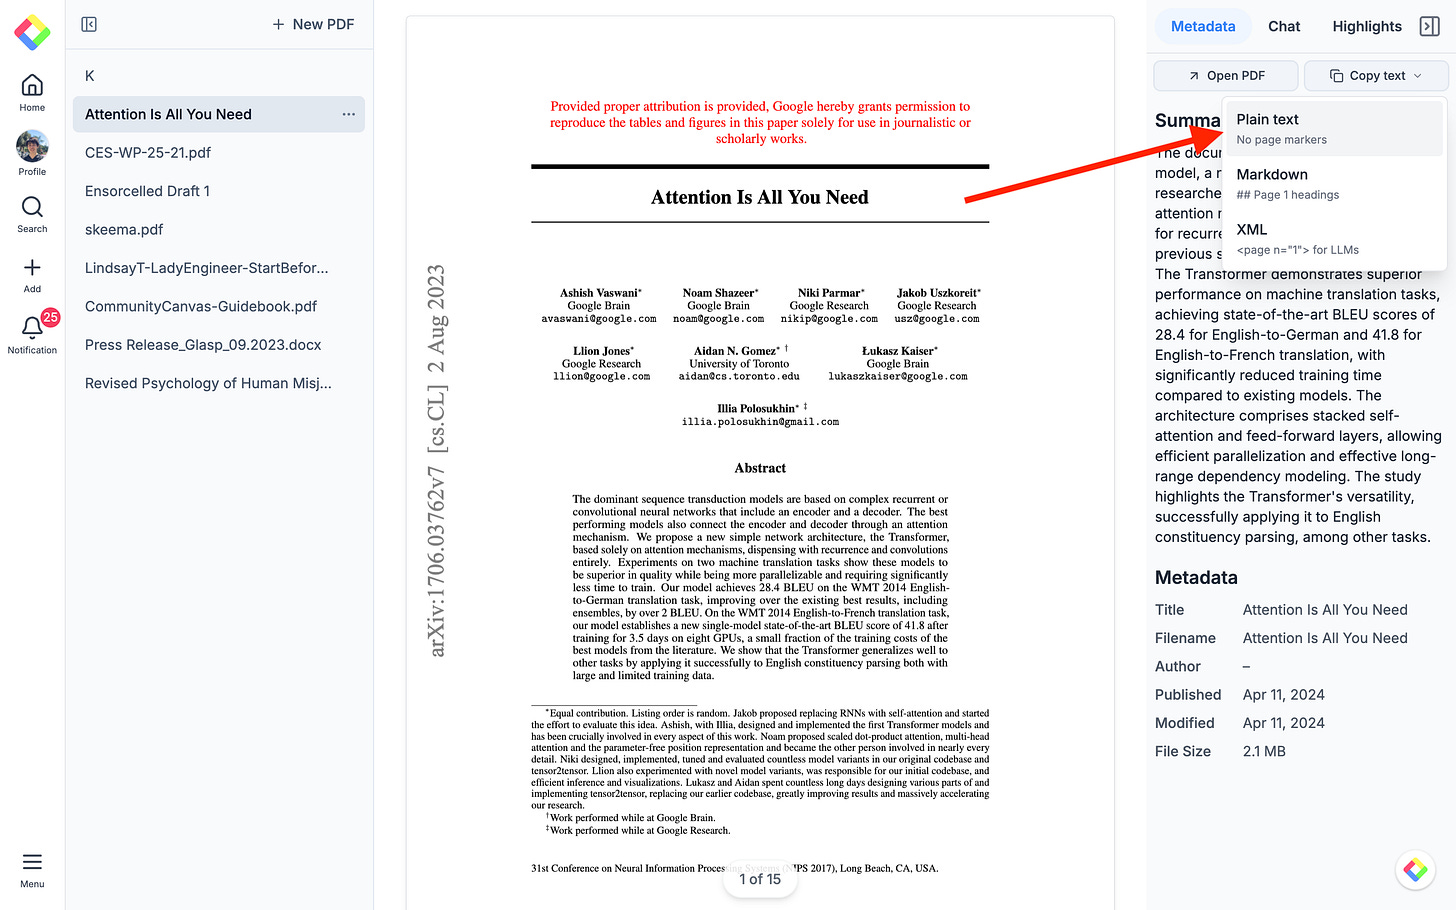Click the Glasp colorful logo icon
This screenshot has width=1456, height=910.
(32, 33)
